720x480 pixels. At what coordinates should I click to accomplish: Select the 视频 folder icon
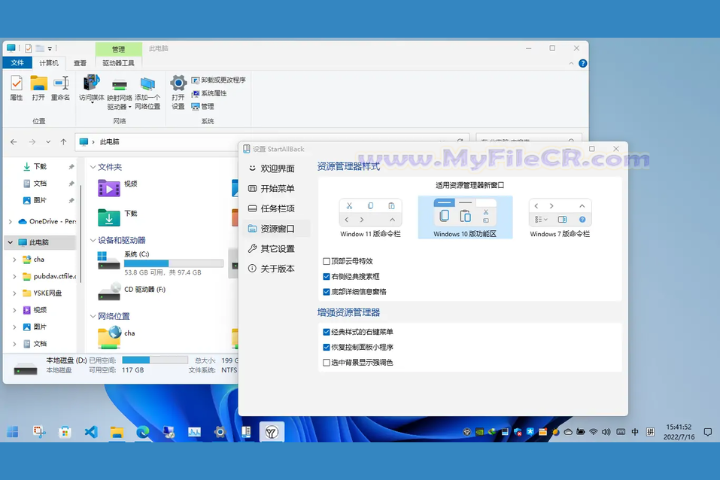tap(109, 188)
